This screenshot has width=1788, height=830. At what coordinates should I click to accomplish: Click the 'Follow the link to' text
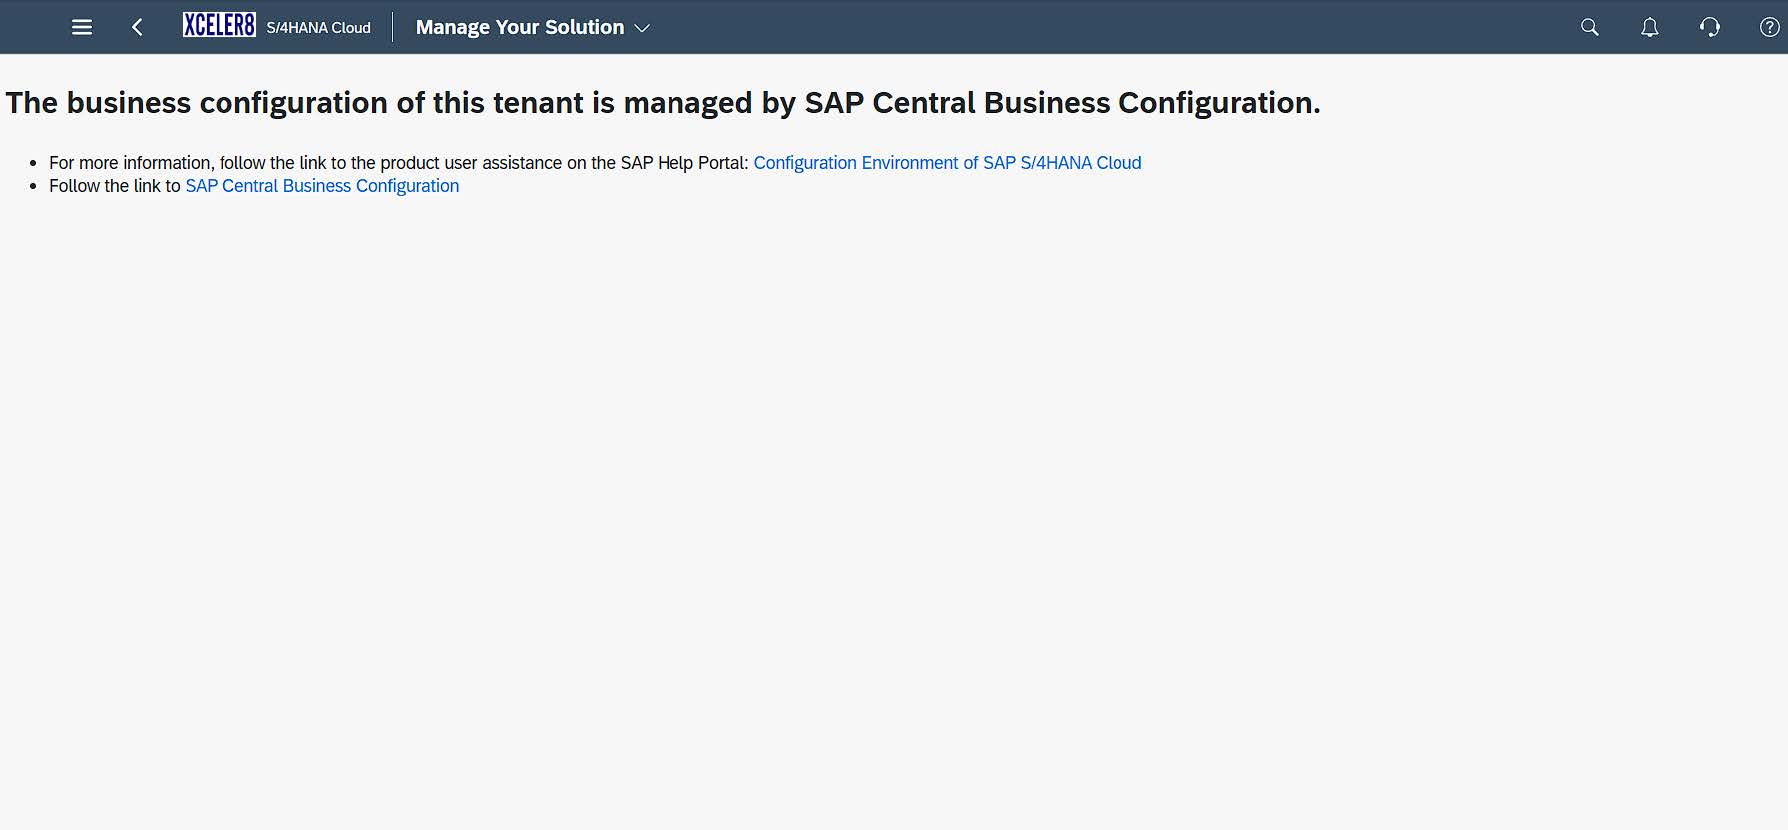point(115,186)
